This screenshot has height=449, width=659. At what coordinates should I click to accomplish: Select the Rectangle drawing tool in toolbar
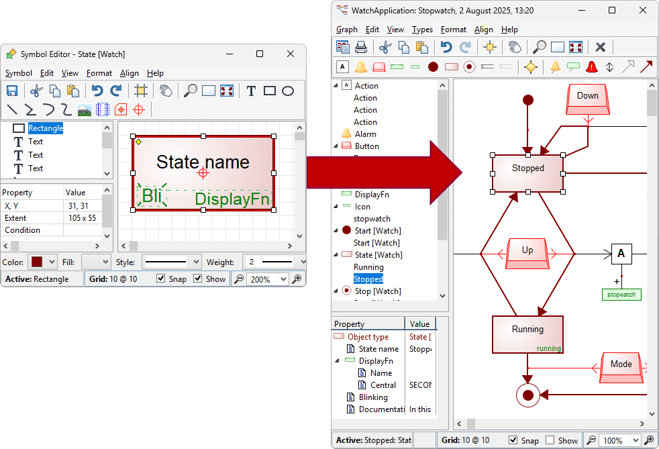(x=269, y=91)
